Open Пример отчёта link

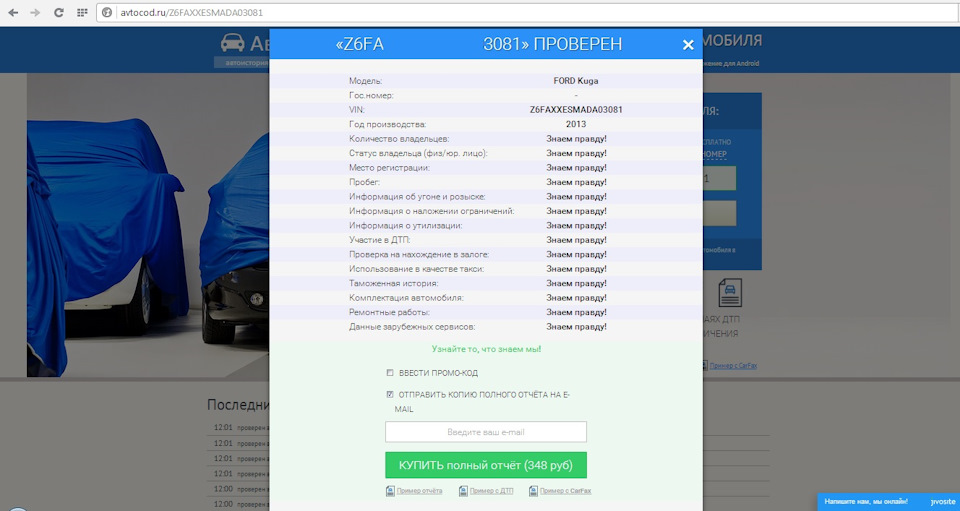pos(419,491)
